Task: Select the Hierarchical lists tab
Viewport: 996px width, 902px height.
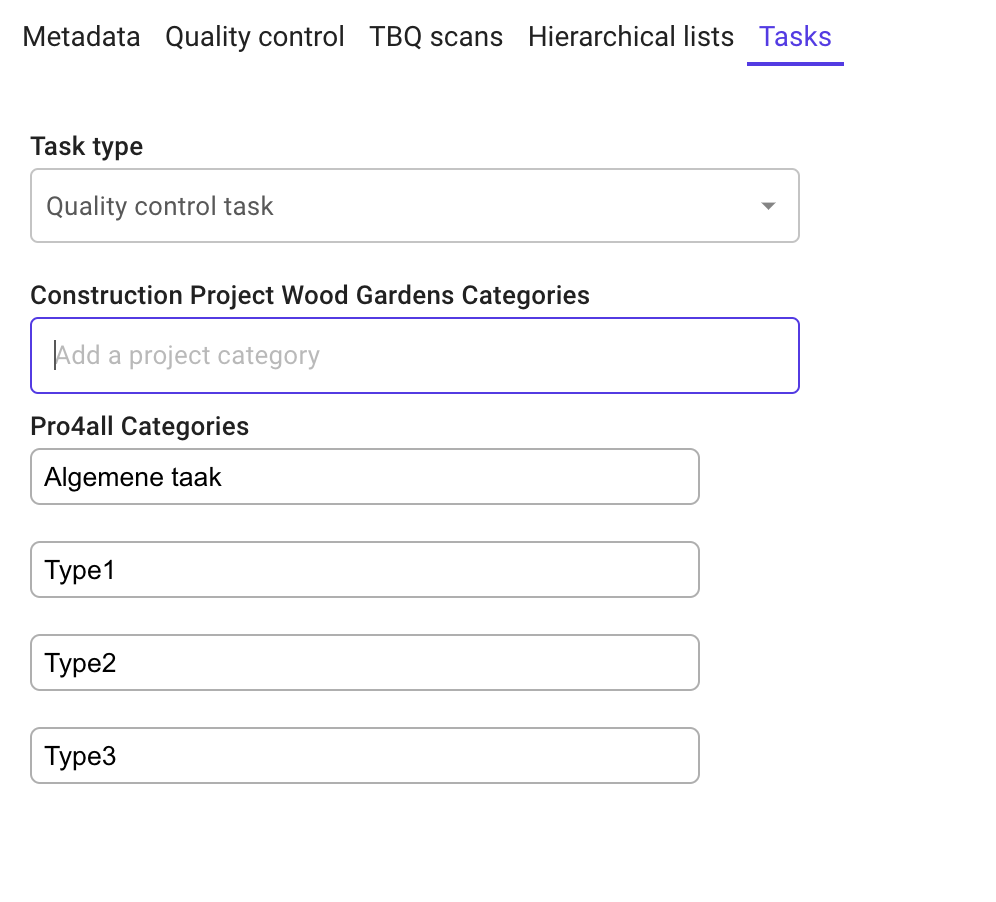Action: [631, 37]
